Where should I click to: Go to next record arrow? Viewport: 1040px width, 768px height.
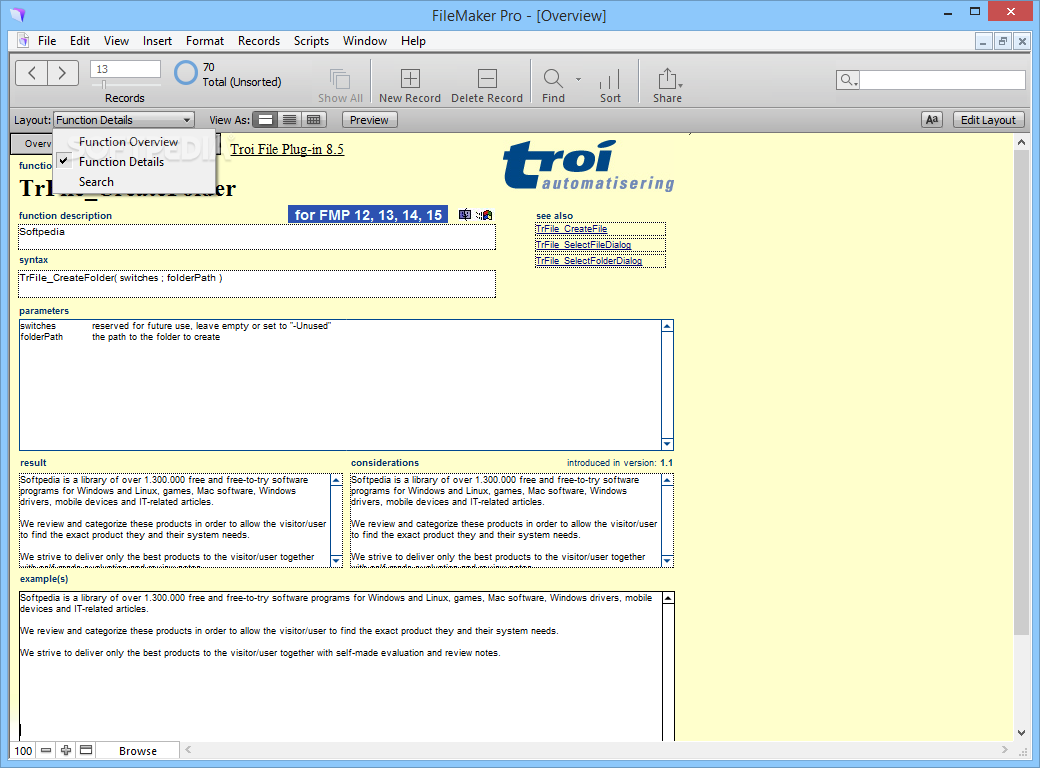click(62, 73)
